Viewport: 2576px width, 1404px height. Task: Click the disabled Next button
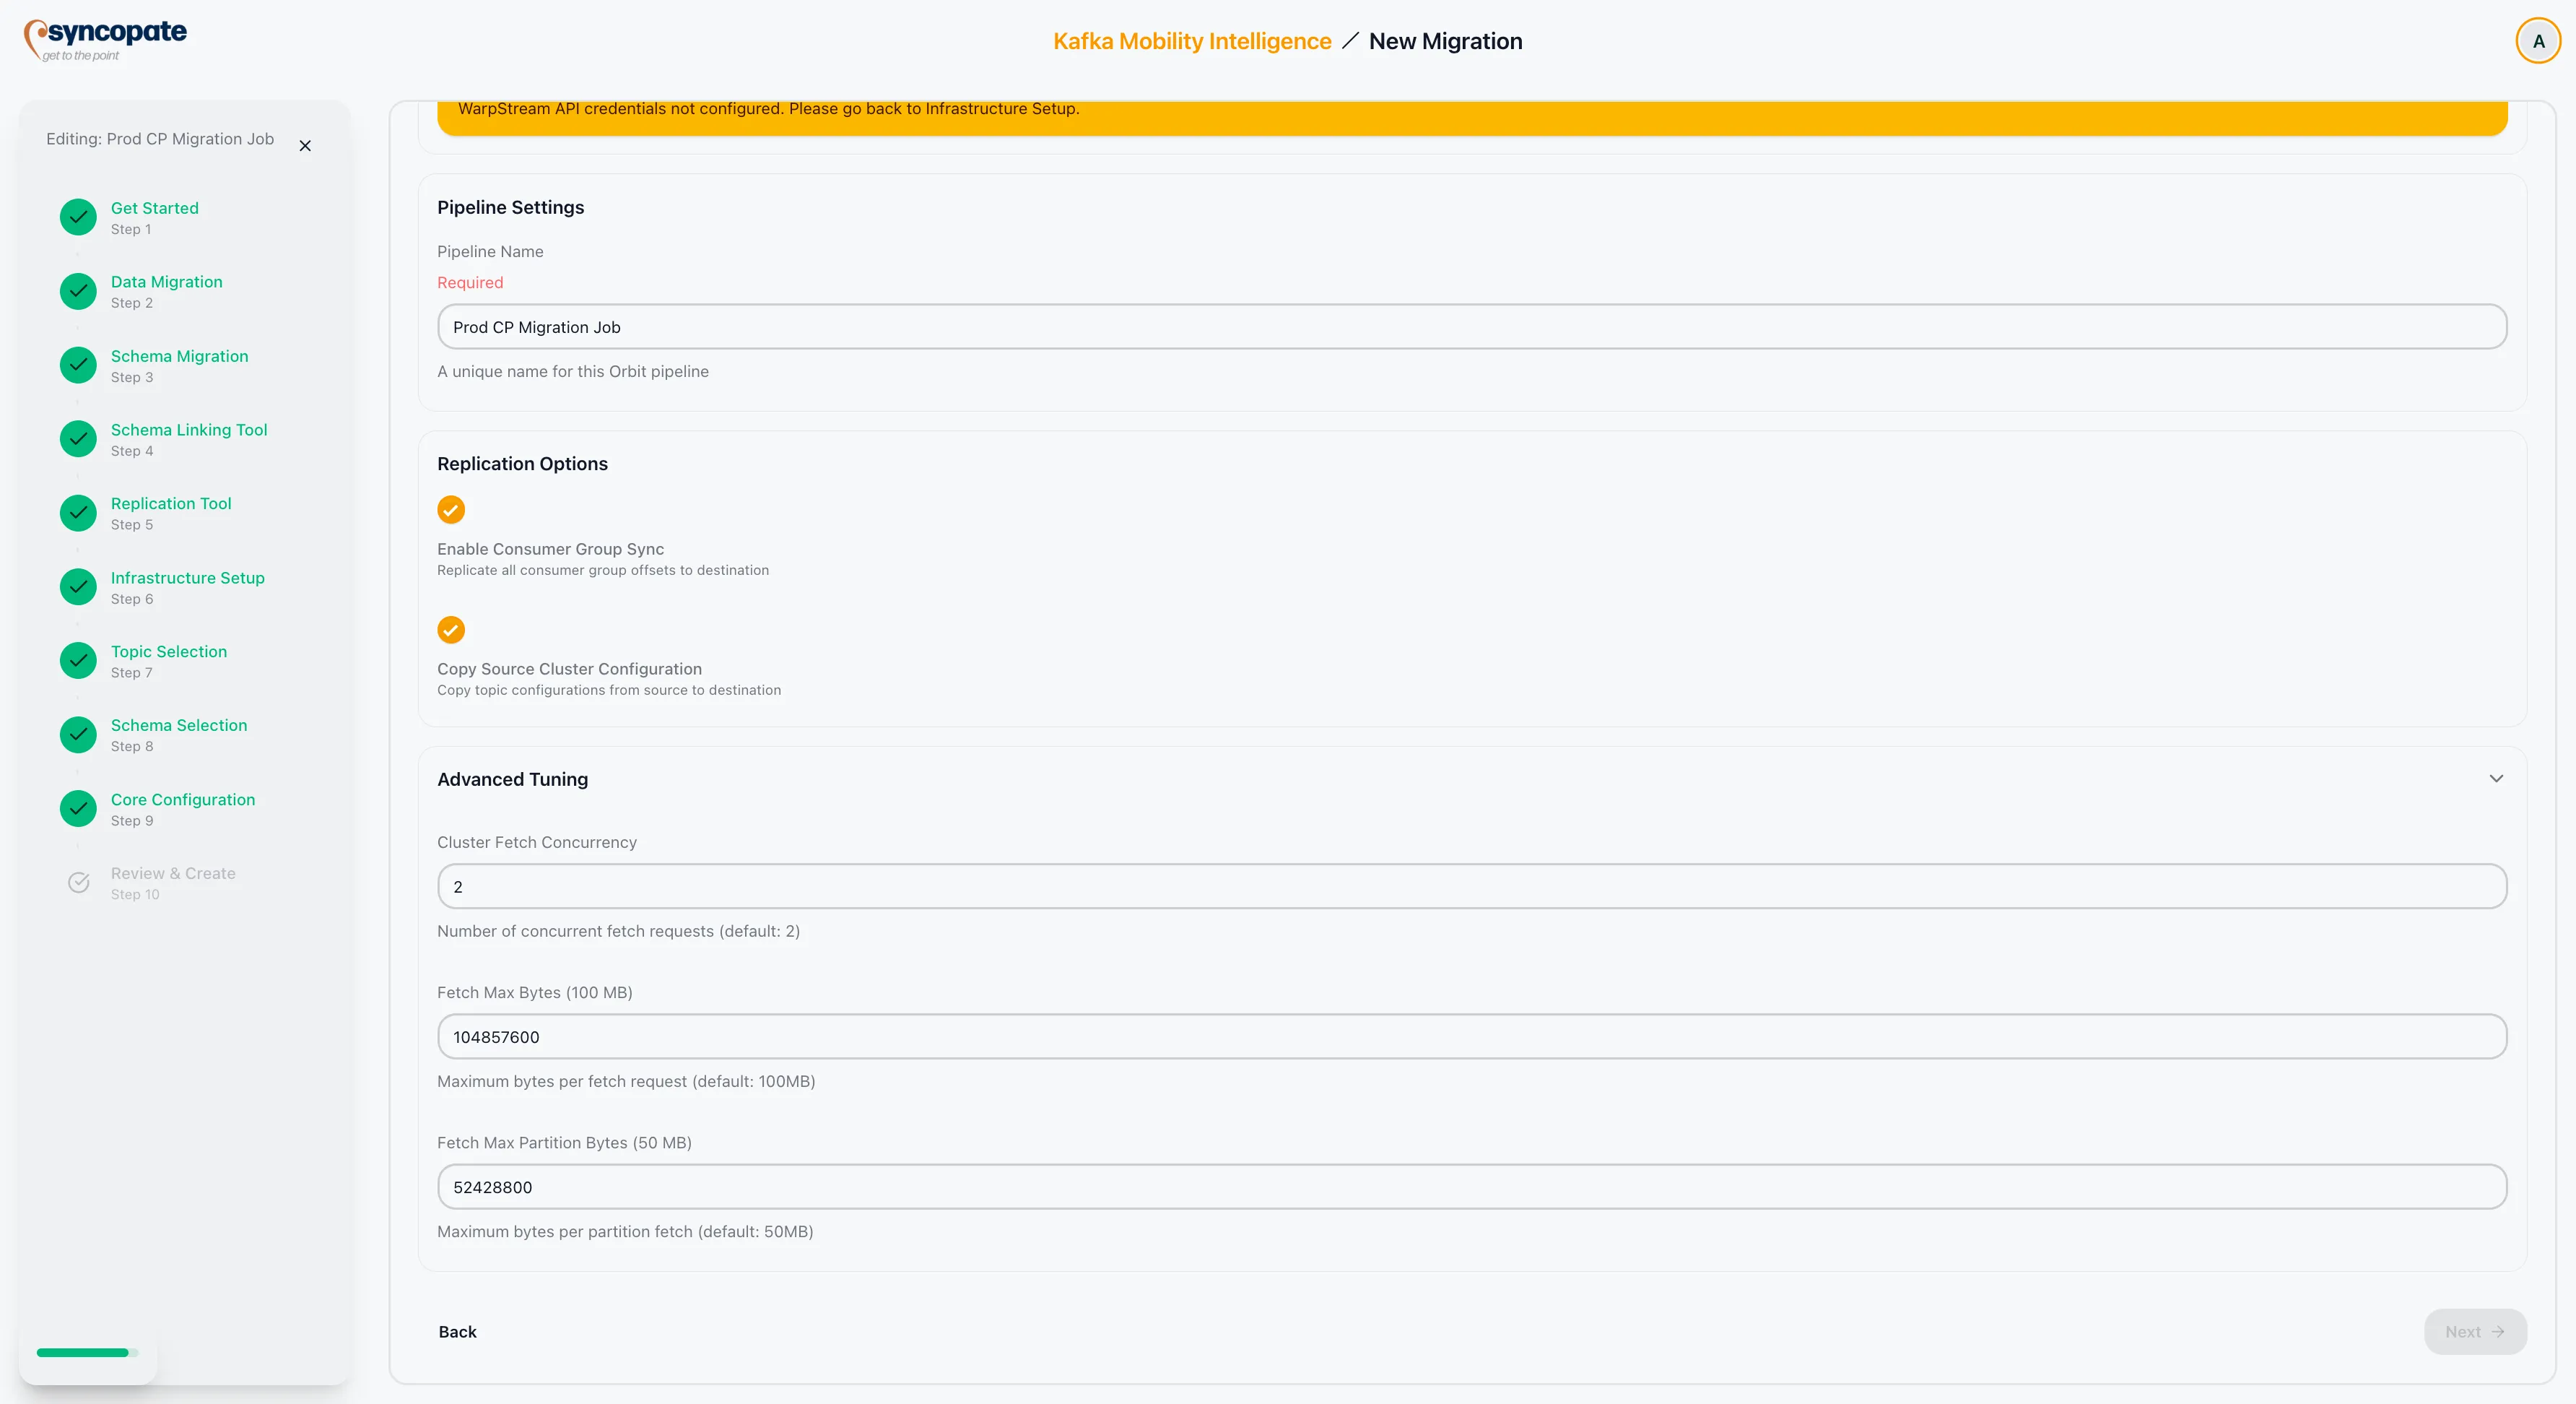(x=2474, y=1331)
